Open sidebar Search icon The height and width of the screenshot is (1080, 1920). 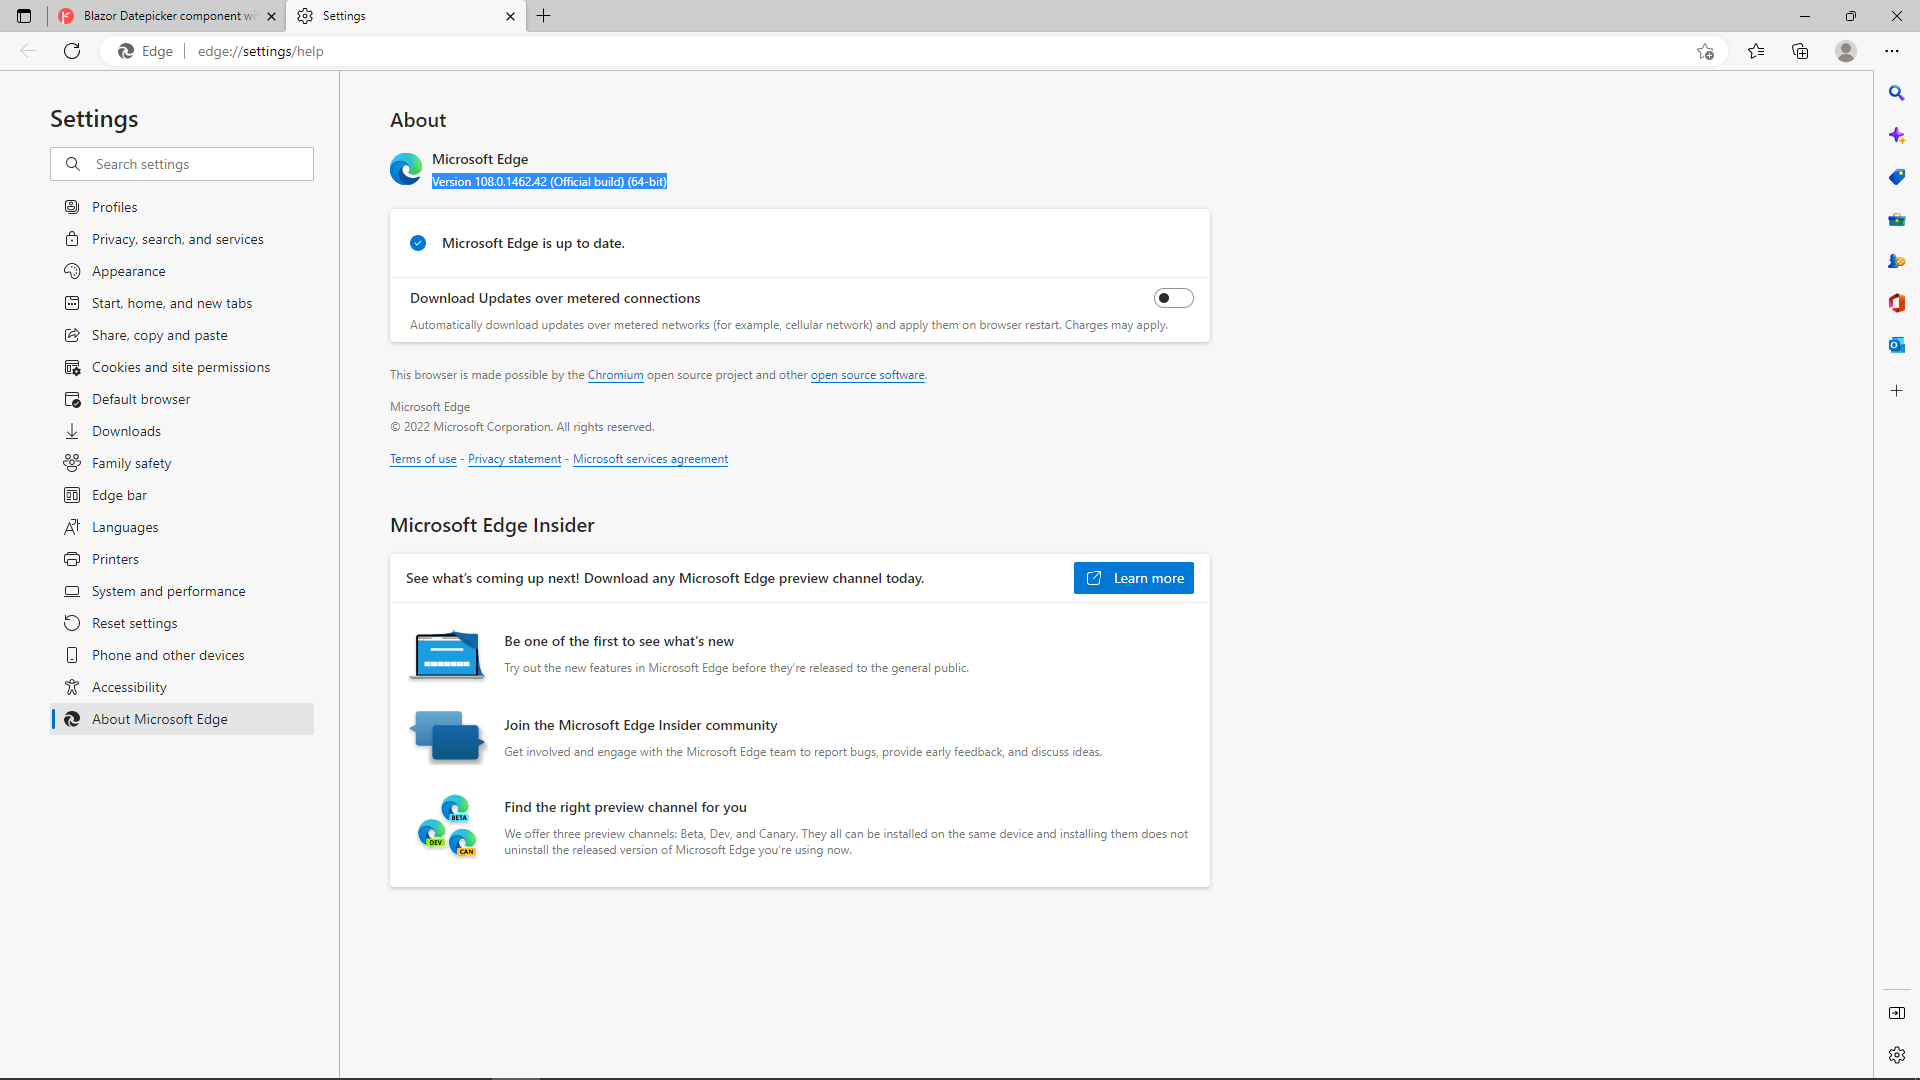pyautogui.click(x=1896, y=93)
